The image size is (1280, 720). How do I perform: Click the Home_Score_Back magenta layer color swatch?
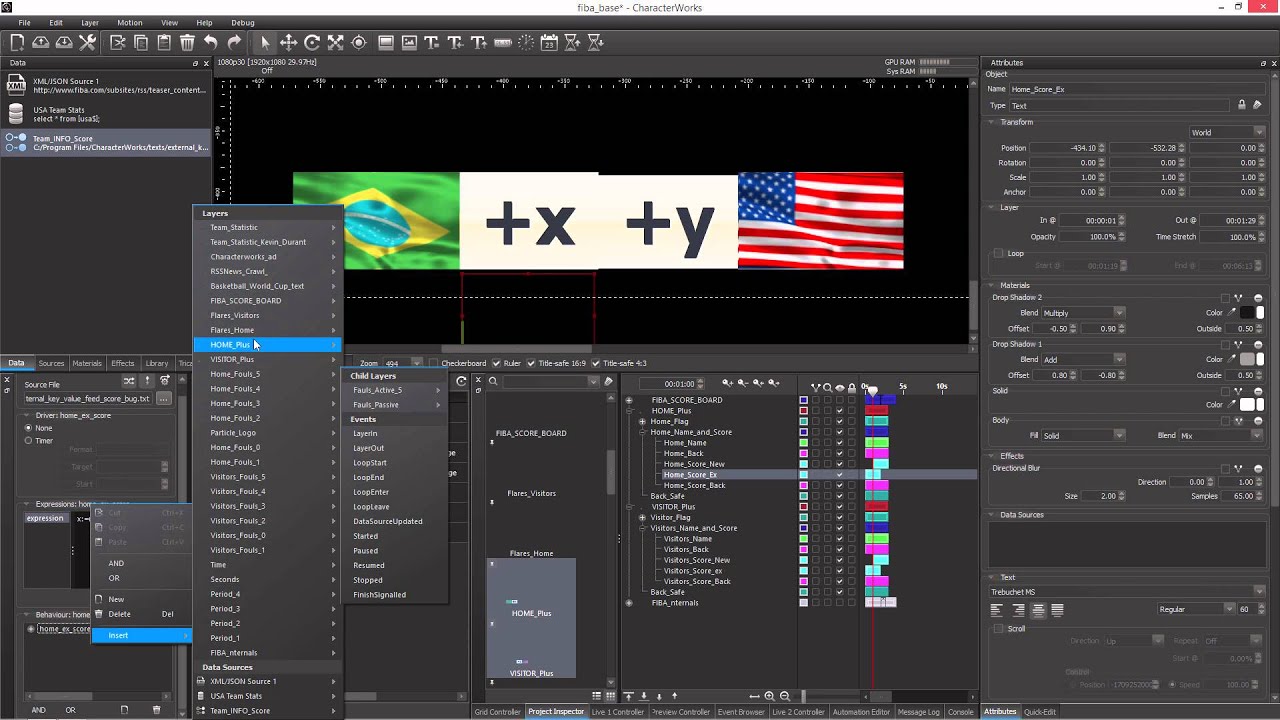(803, 485)
